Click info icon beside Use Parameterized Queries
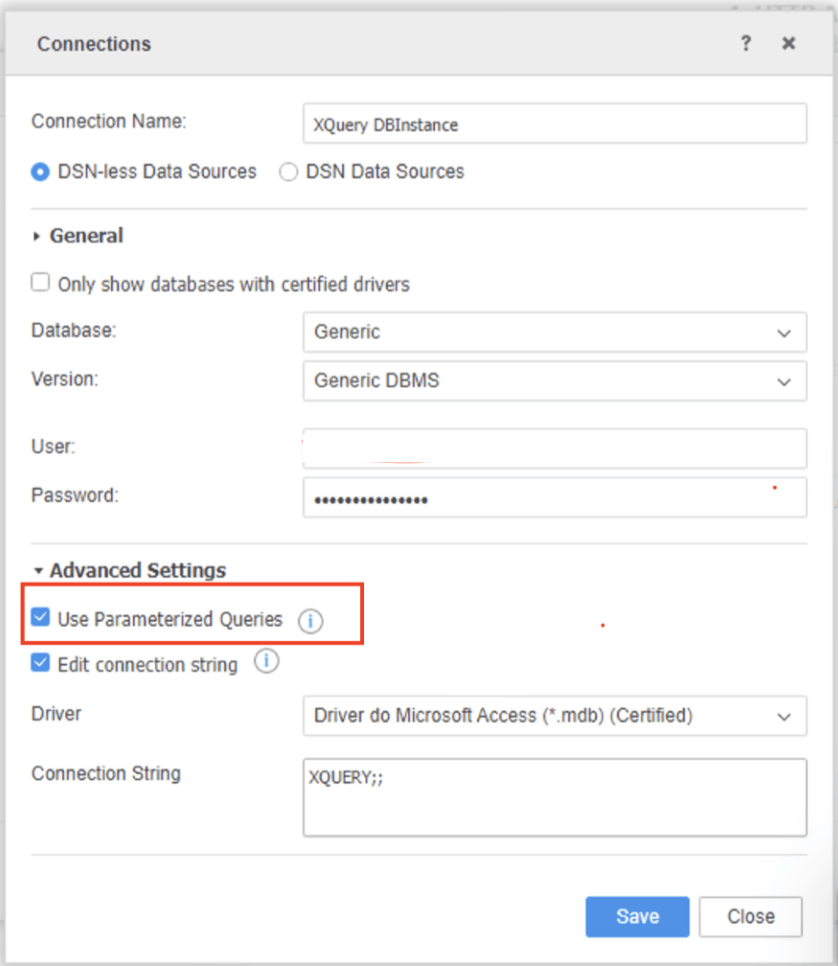 click(310, 621)
